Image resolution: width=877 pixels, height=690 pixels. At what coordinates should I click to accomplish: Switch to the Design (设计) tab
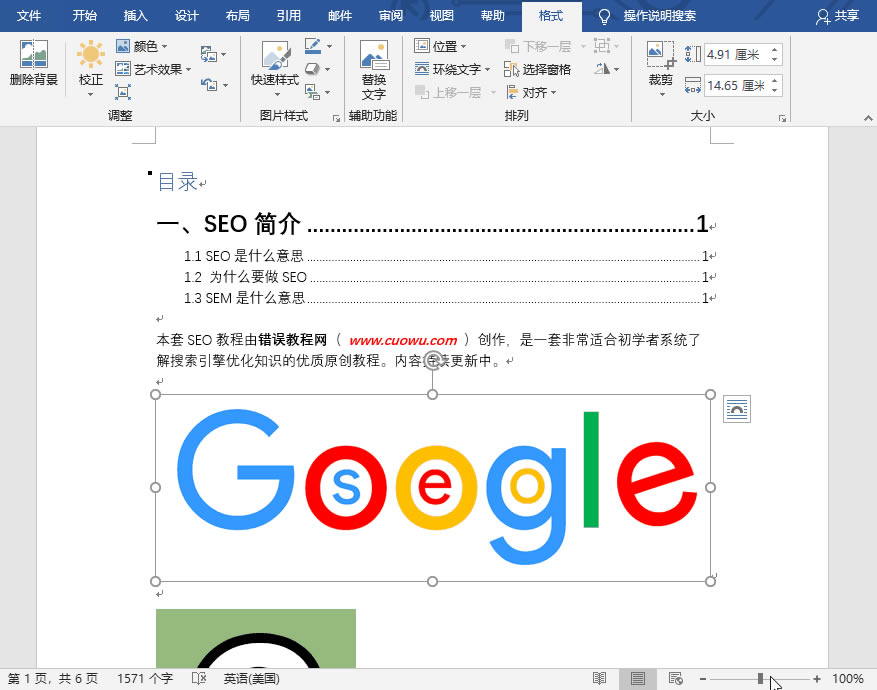pyautogui.click(x=186, y=16)
